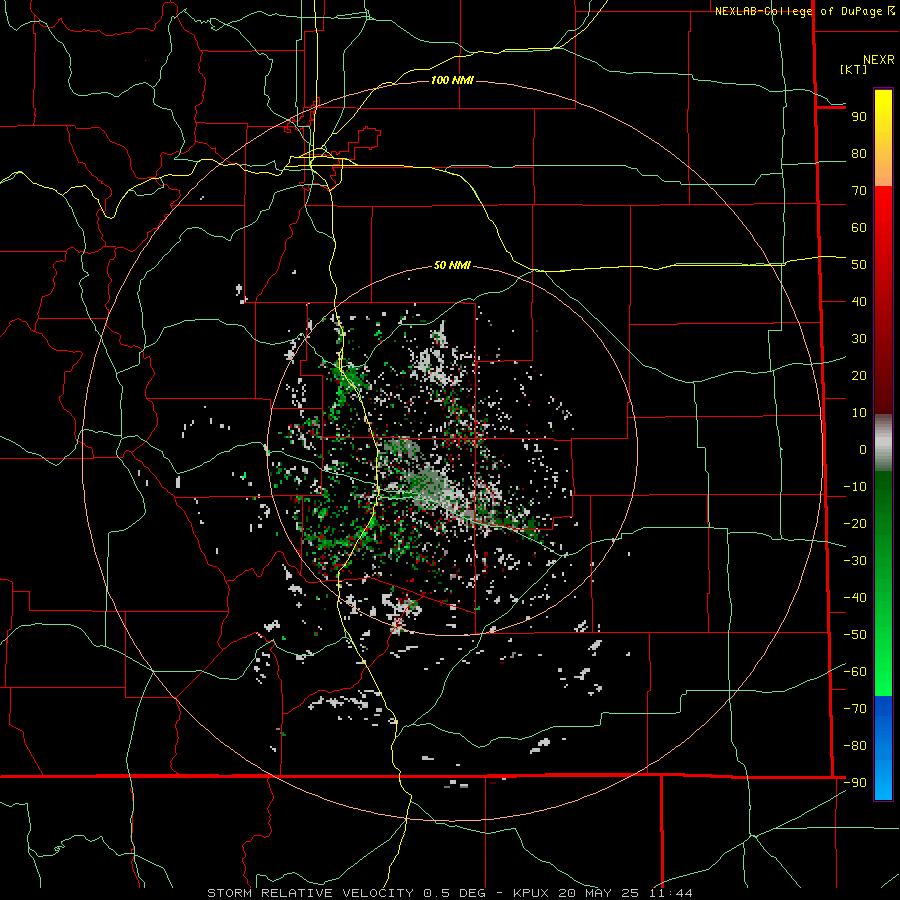Click the gray zero-velocity color bar segment
The height and width of the screenshot is (900, 900).
pyautogui.click(x=883, y=443)
